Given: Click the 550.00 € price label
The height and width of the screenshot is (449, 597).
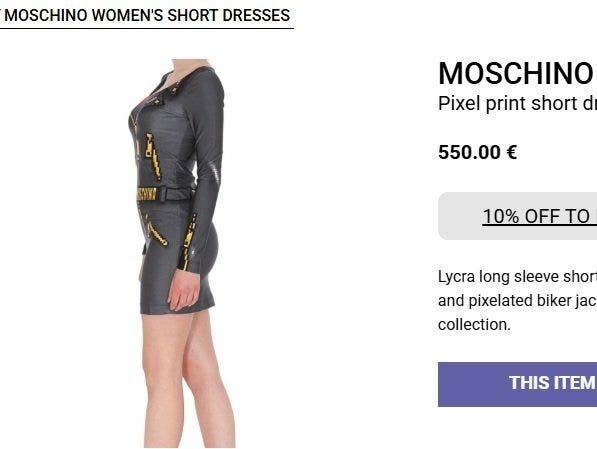Looking at the screenshot, I should pyautogui.click(x=477, y=152).
